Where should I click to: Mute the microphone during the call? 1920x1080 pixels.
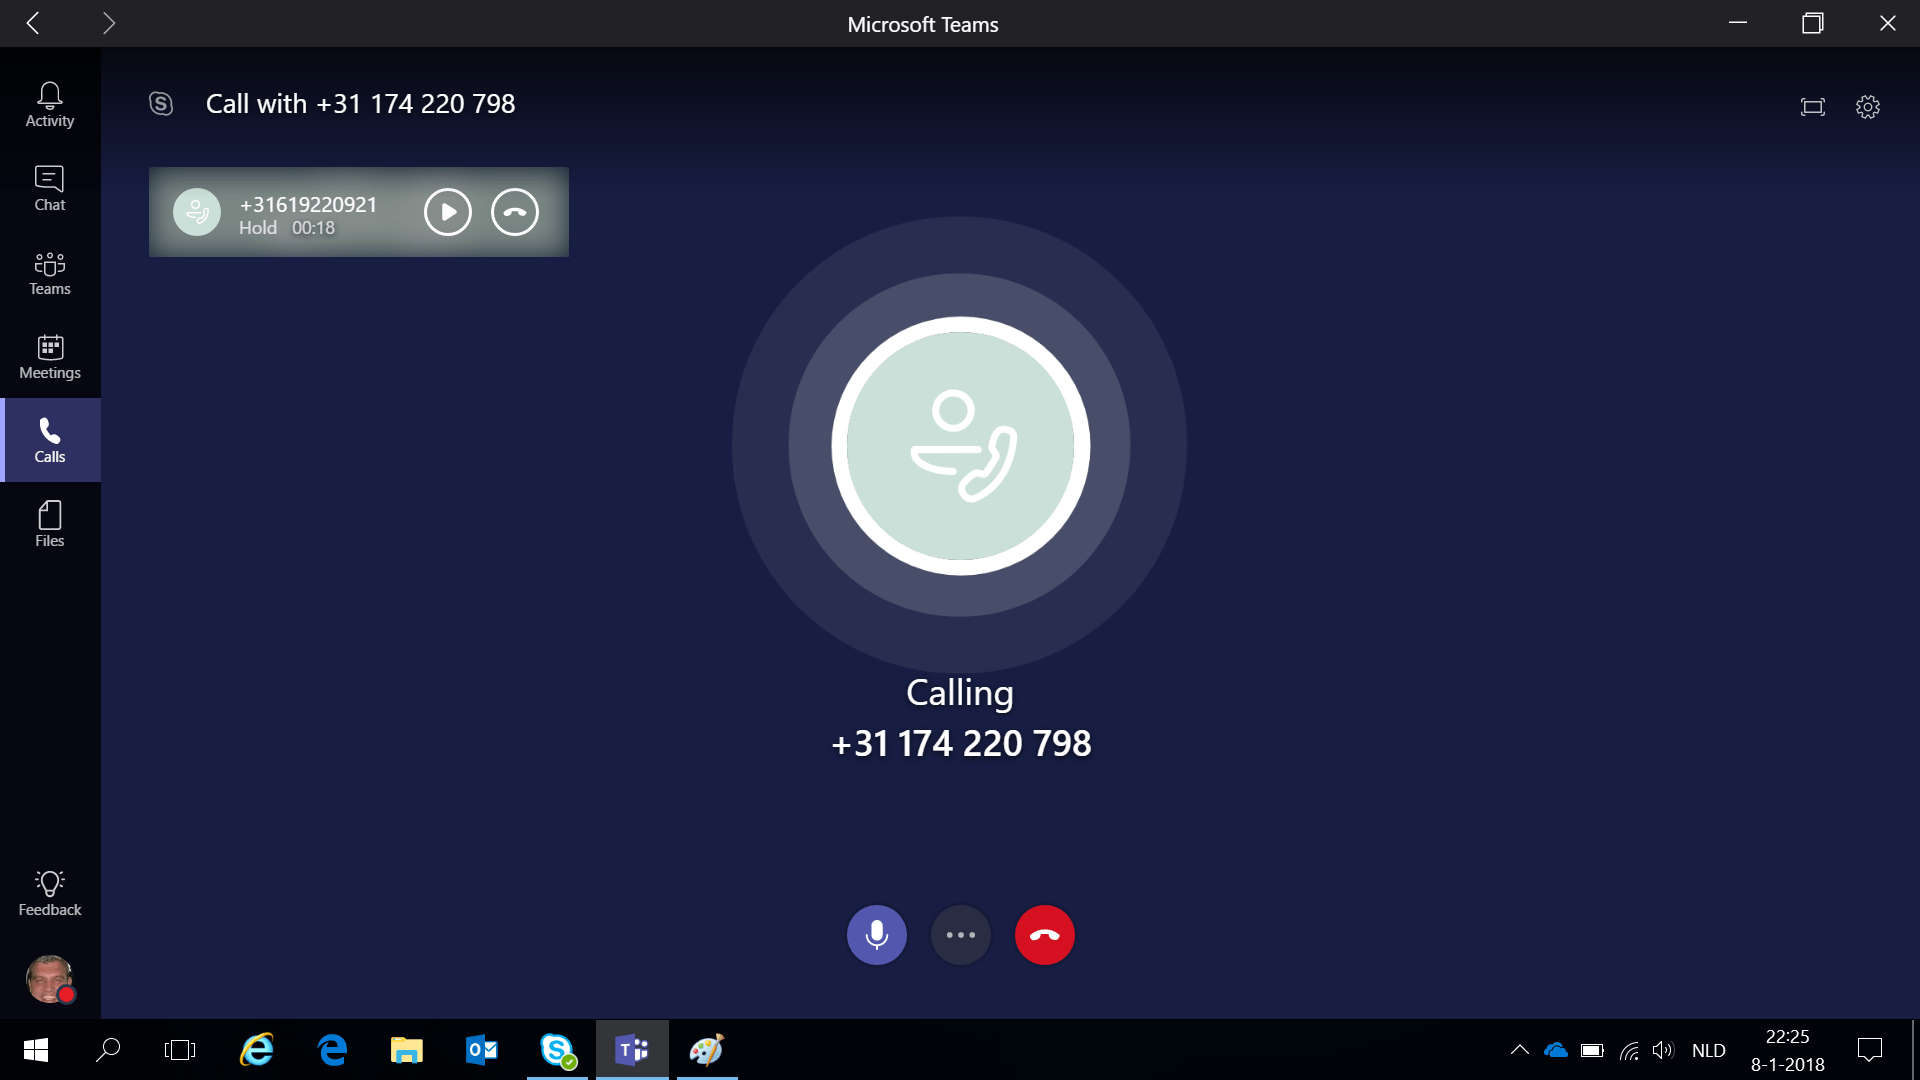[x=877, y=935]
